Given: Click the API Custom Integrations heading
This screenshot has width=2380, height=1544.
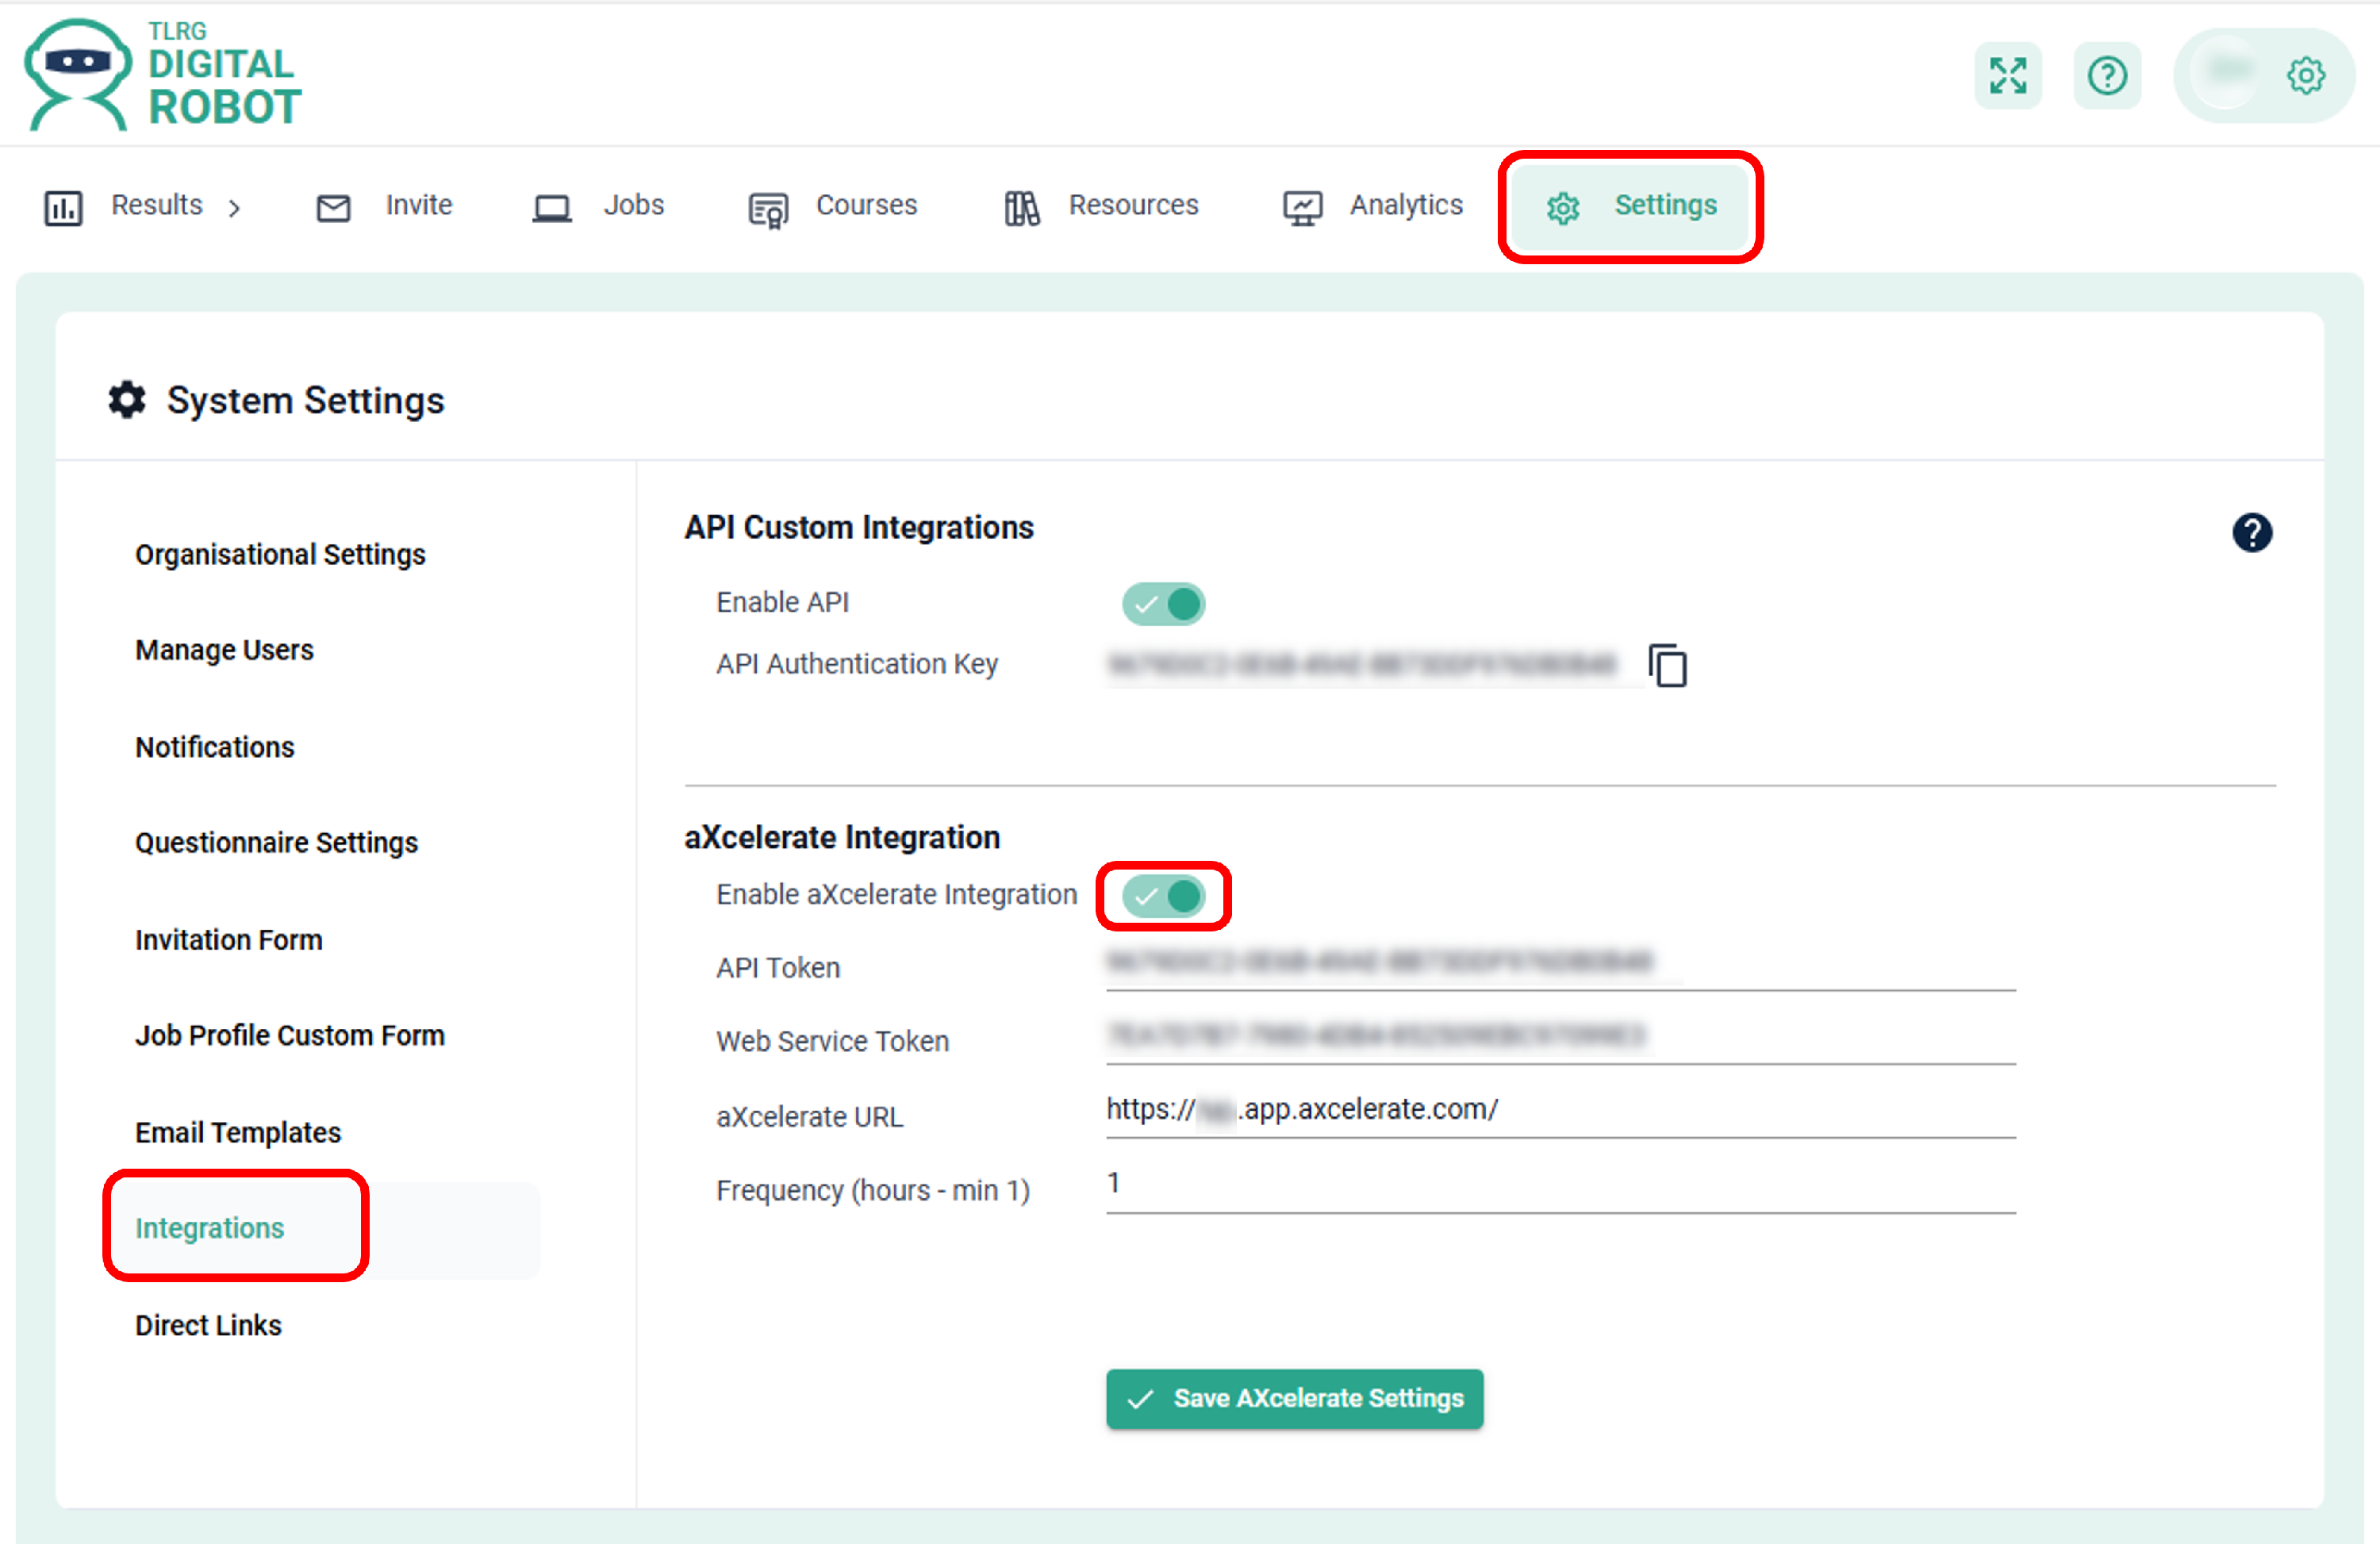Looking at the screenshot, I should 859,527.
